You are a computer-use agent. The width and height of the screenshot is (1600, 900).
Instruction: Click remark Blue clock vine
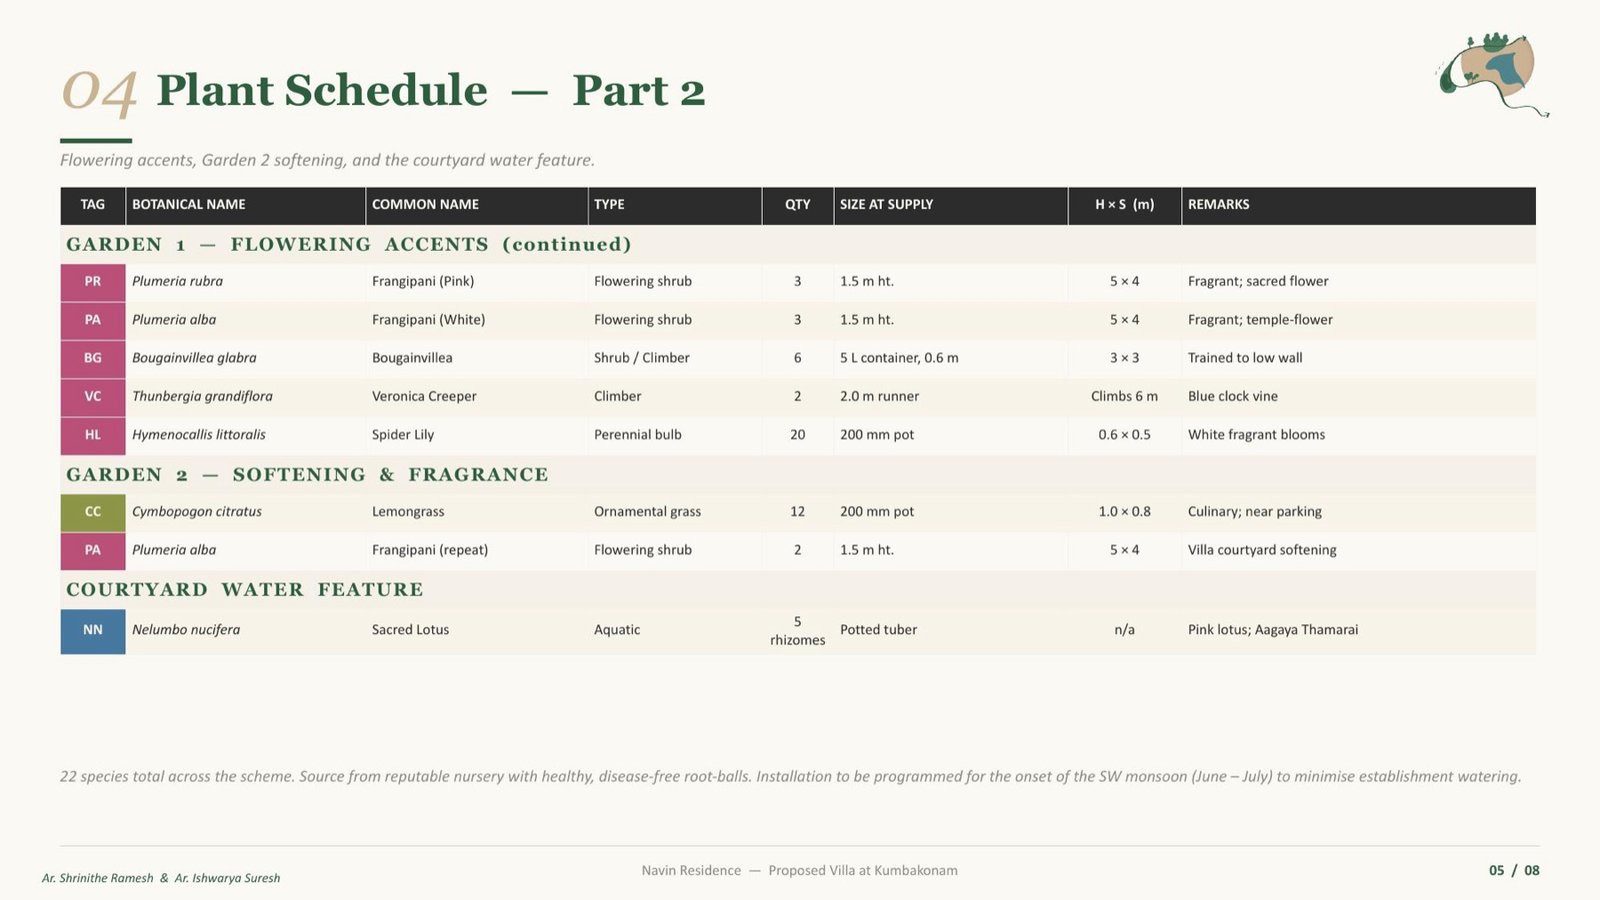1233,397
